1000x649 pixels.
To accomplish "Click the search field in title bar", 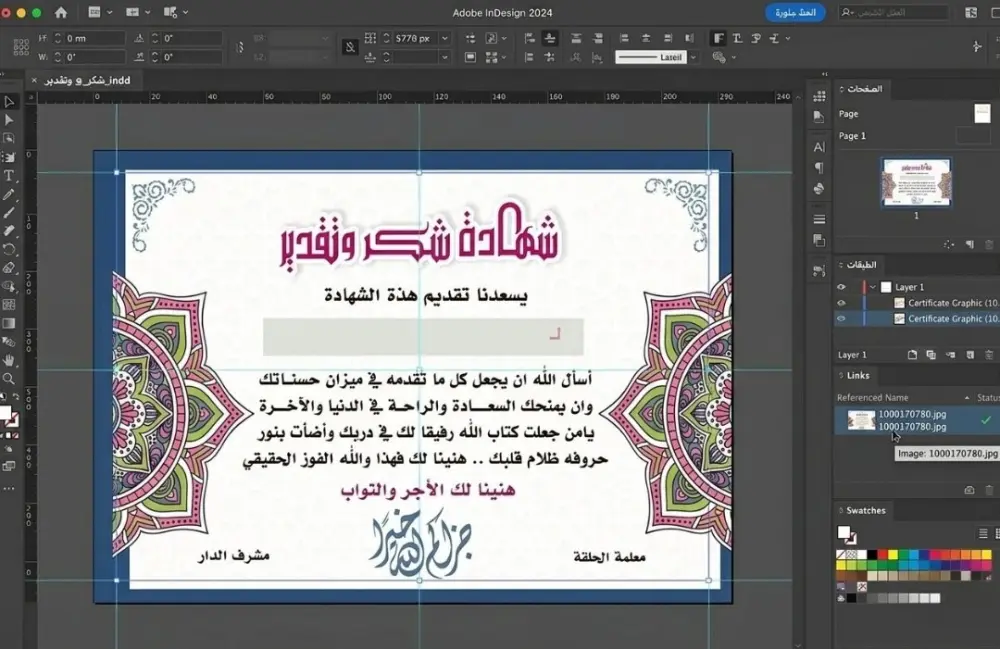I will tap(893, 12).
